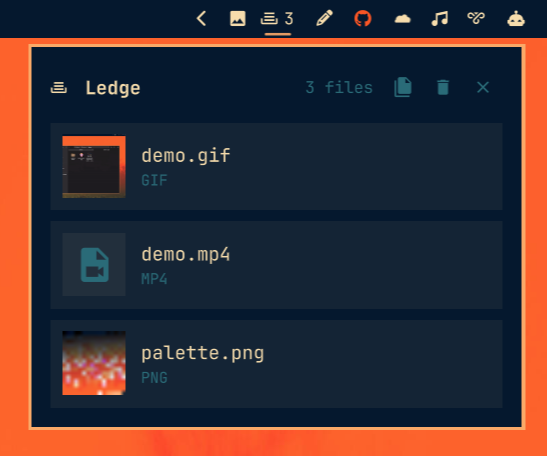
Task: Click the "3 files" count label
Action: point(339,87)
